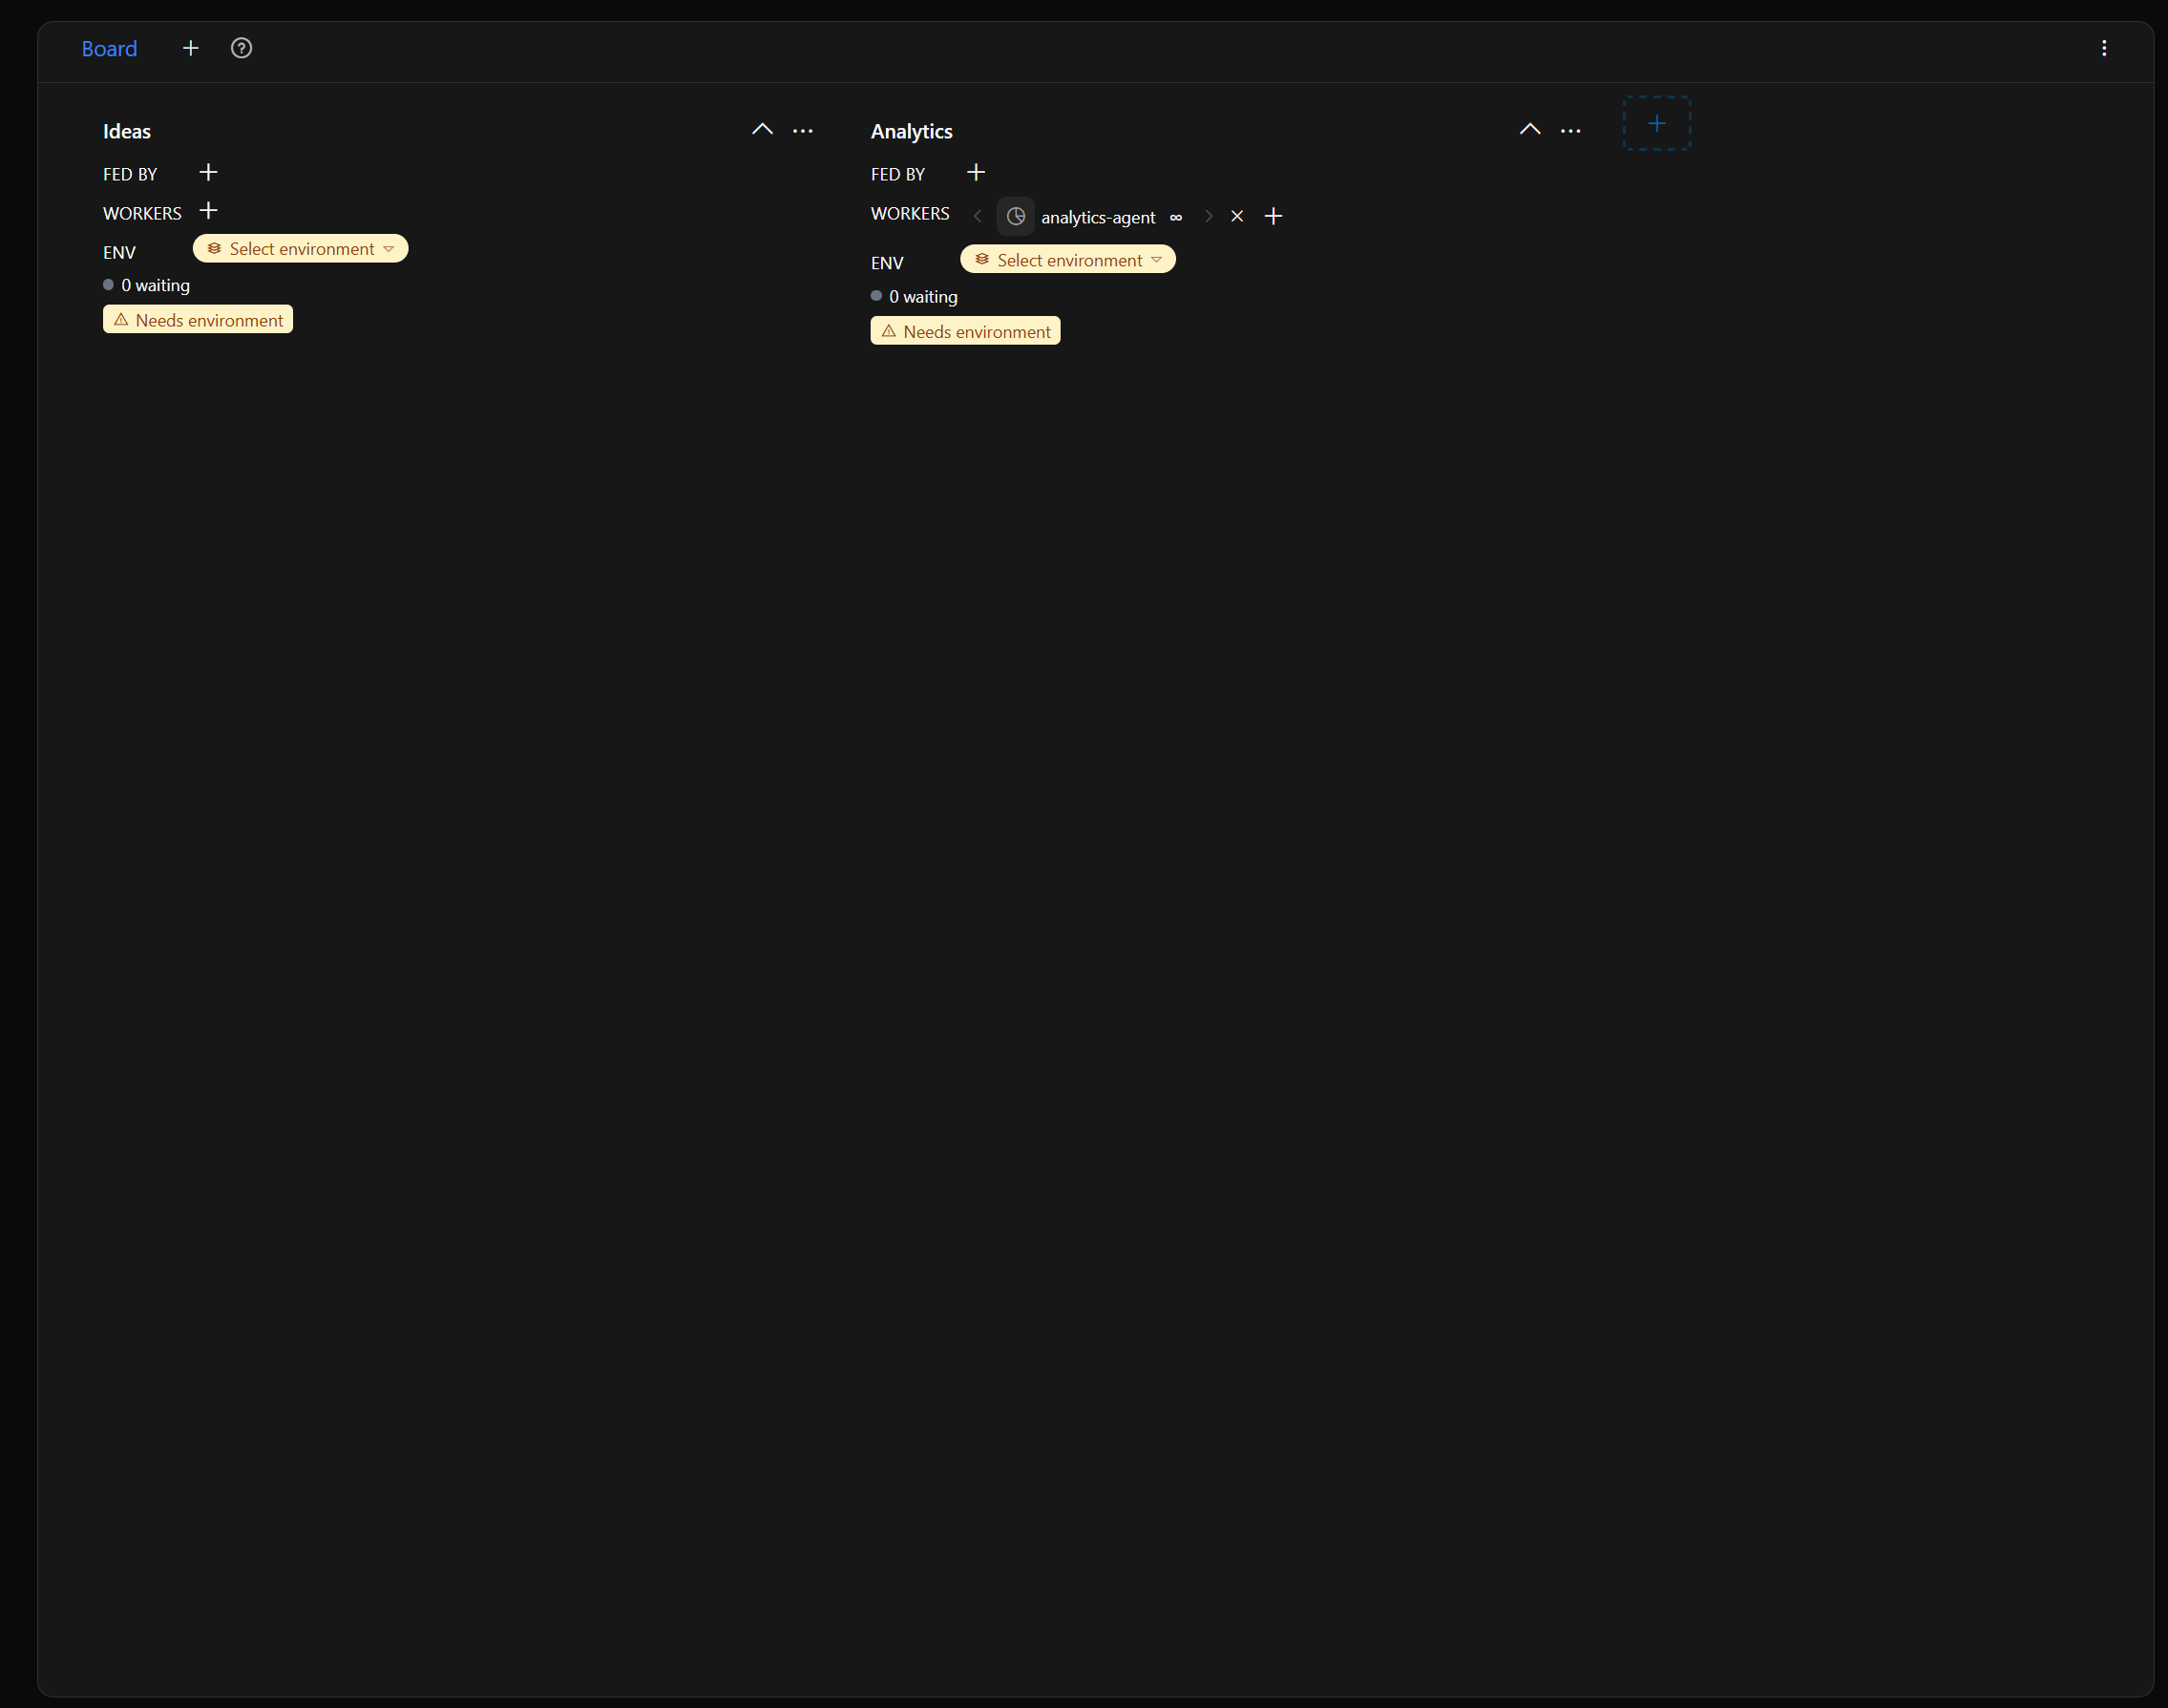Open the Analytics column options menu
2168x1708 pixels.
[x=1571, y=131]
